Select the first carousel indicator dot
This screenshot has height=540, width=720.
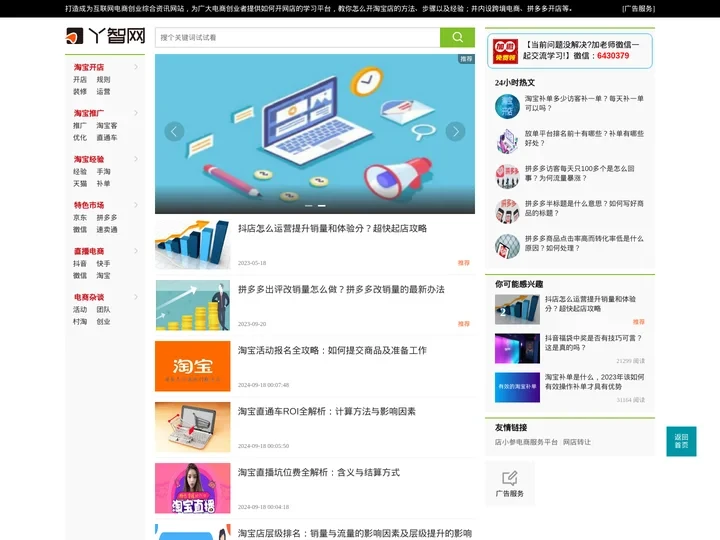pyautogui.click(x=309, y=206)
